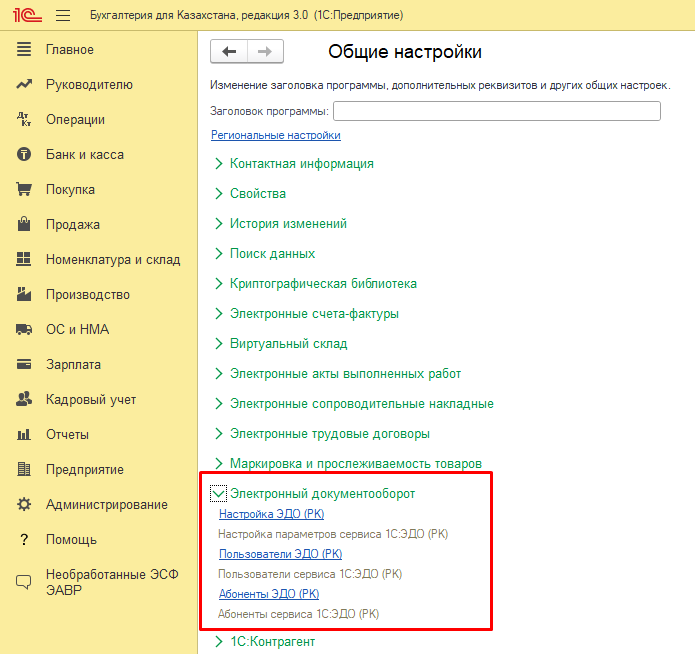
Task: Open the Операции menu section
Action: click(x=75, y=119)
